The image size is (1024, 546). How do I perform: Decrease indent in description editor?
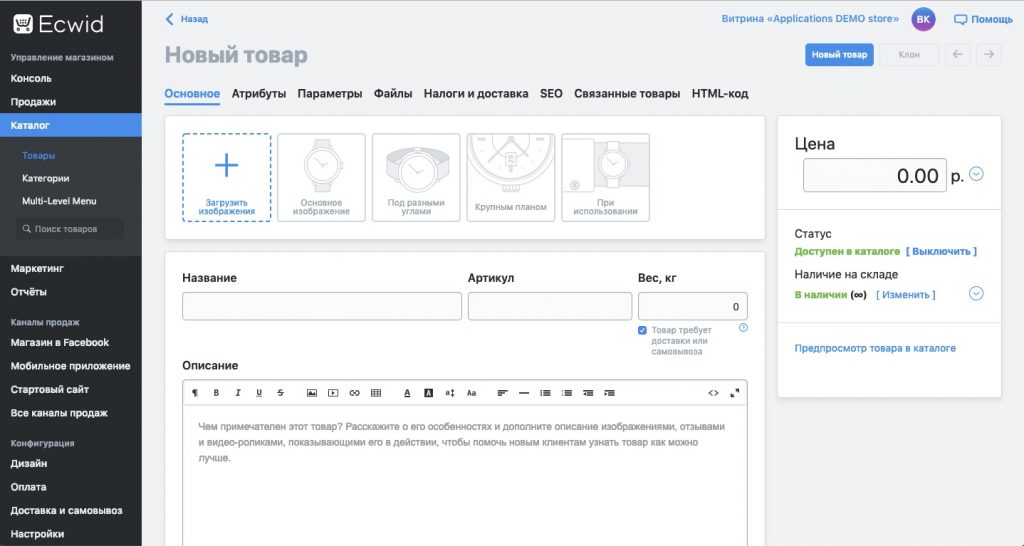tap(588, 393)
